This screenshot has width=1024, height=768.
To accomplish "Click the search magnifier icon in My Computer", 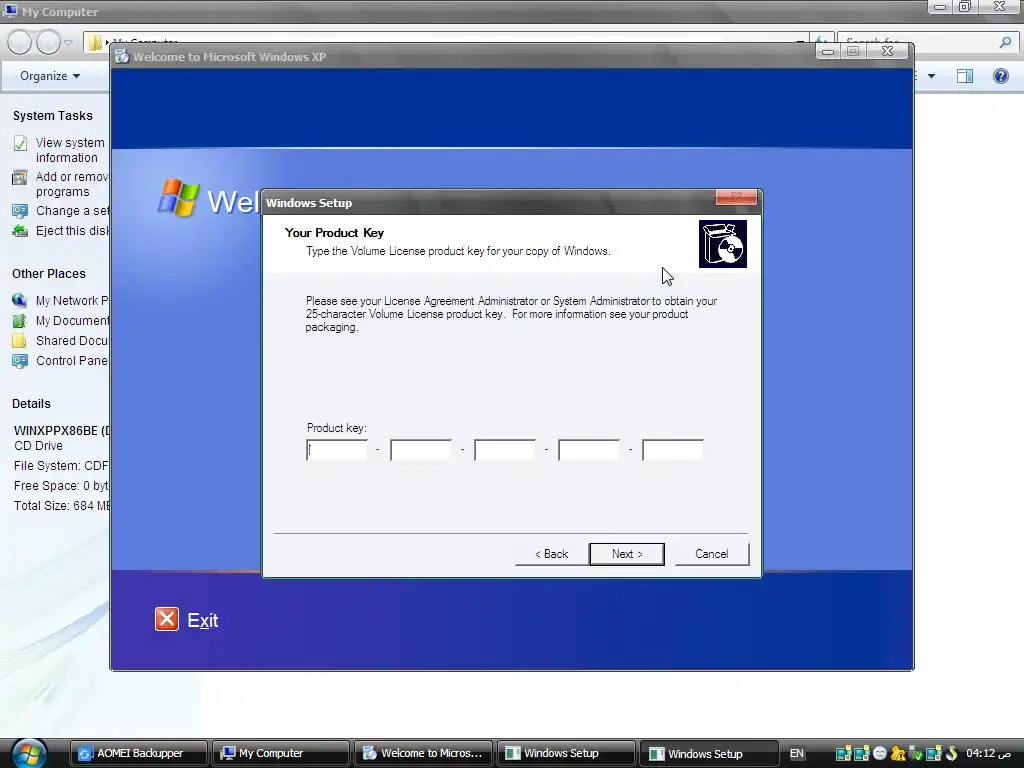I will click(x=1005, y=42).
